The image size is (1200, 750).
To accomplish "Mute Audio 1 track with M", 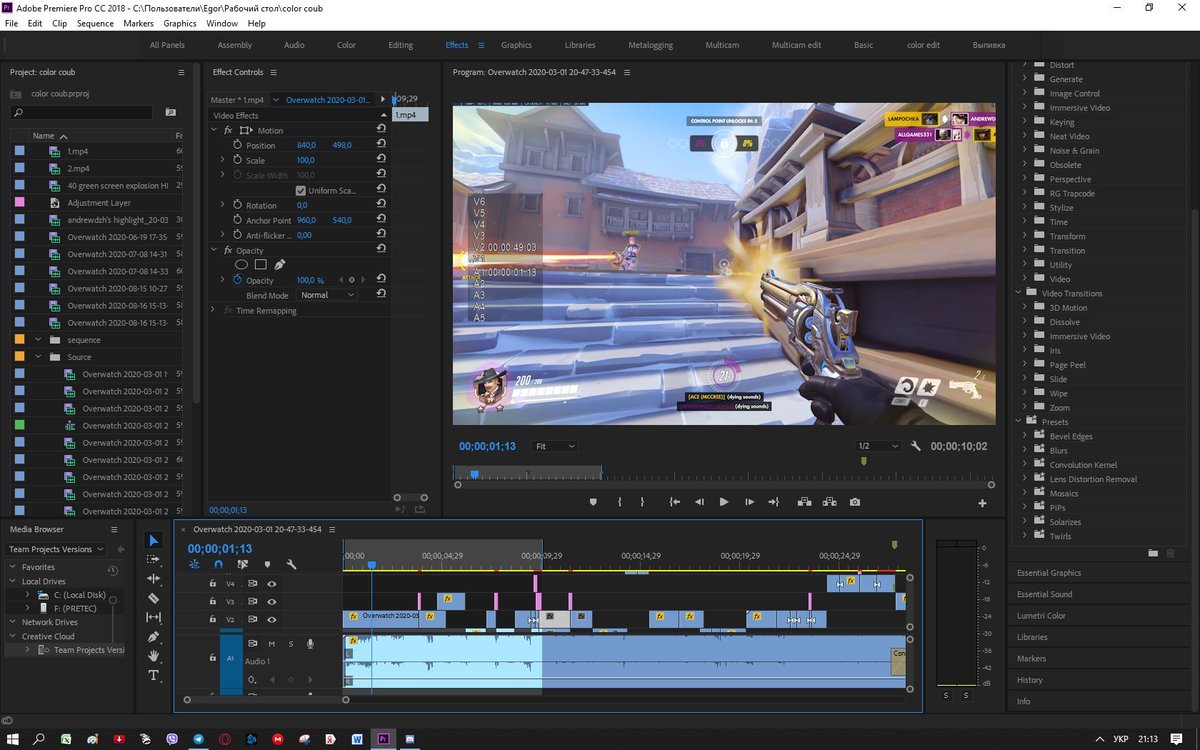I will coord(271,644).
